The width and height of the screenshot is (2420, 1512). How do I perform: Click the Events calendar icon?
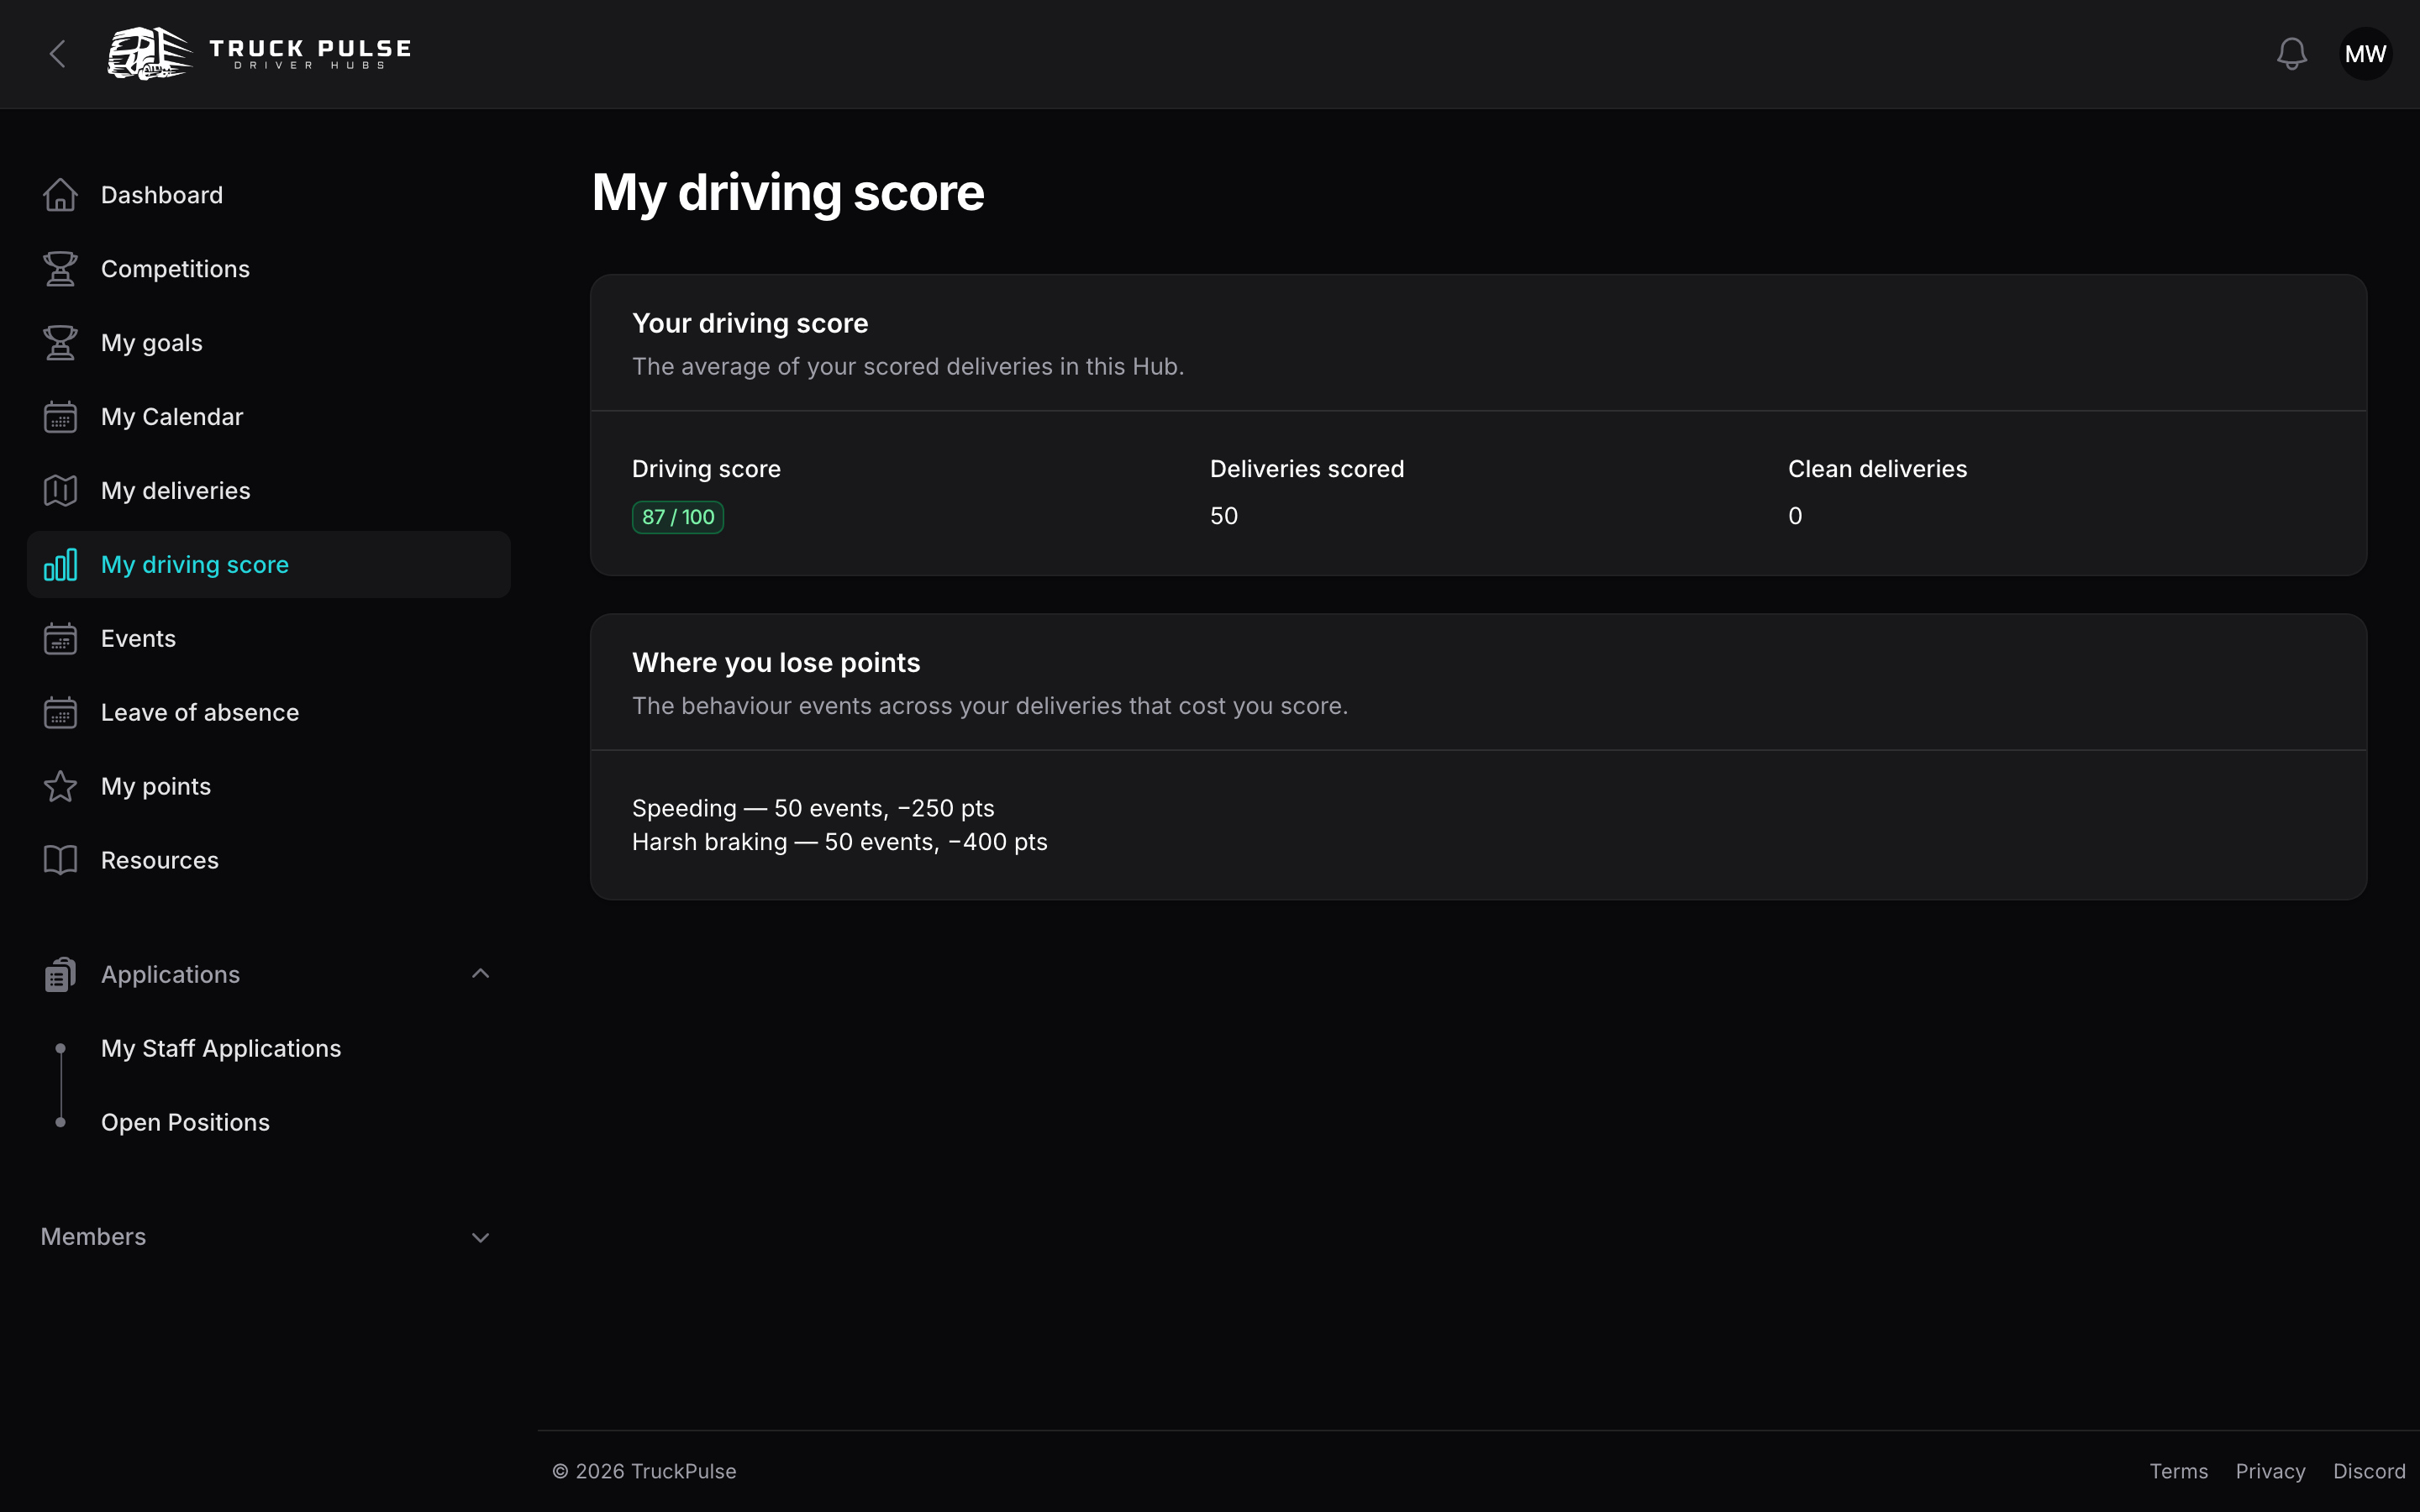[x=60, y=639]
